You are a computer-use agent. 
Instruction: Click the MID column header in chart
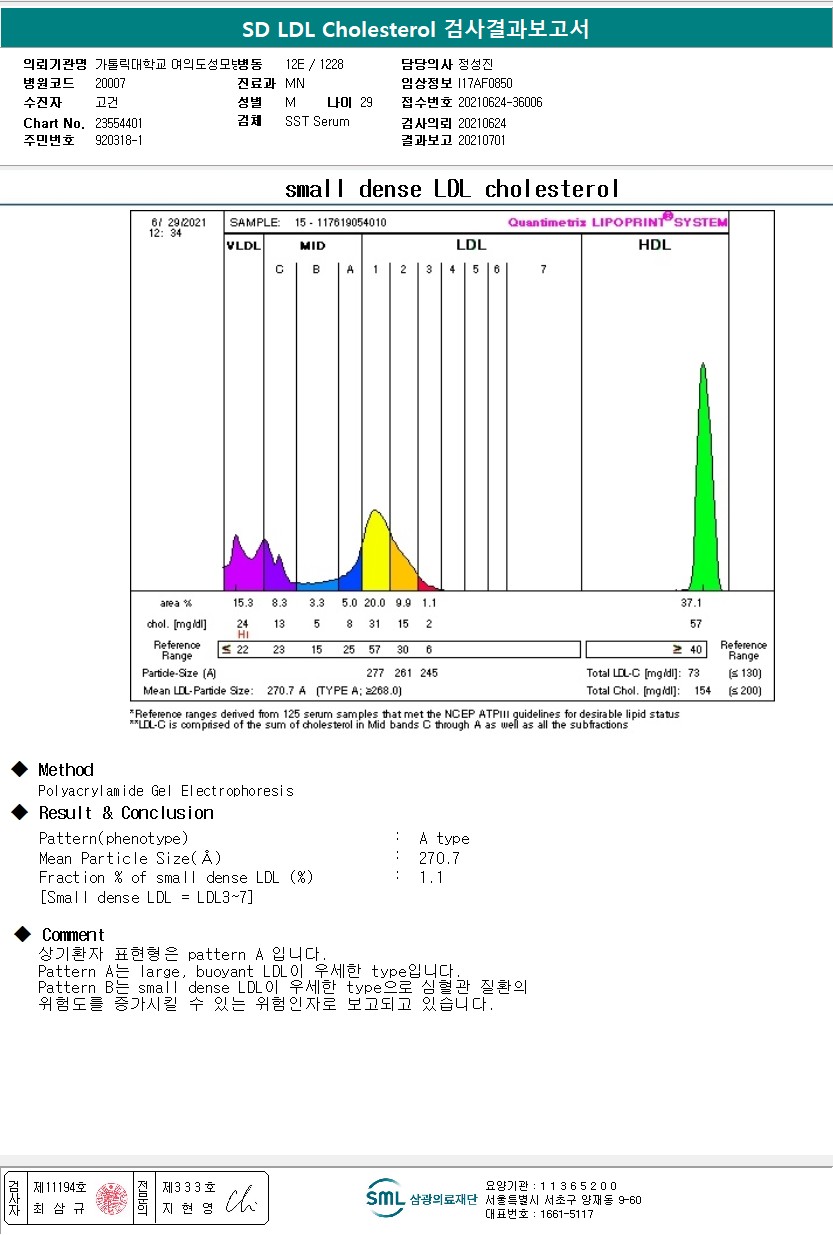(x=313, y=245)
